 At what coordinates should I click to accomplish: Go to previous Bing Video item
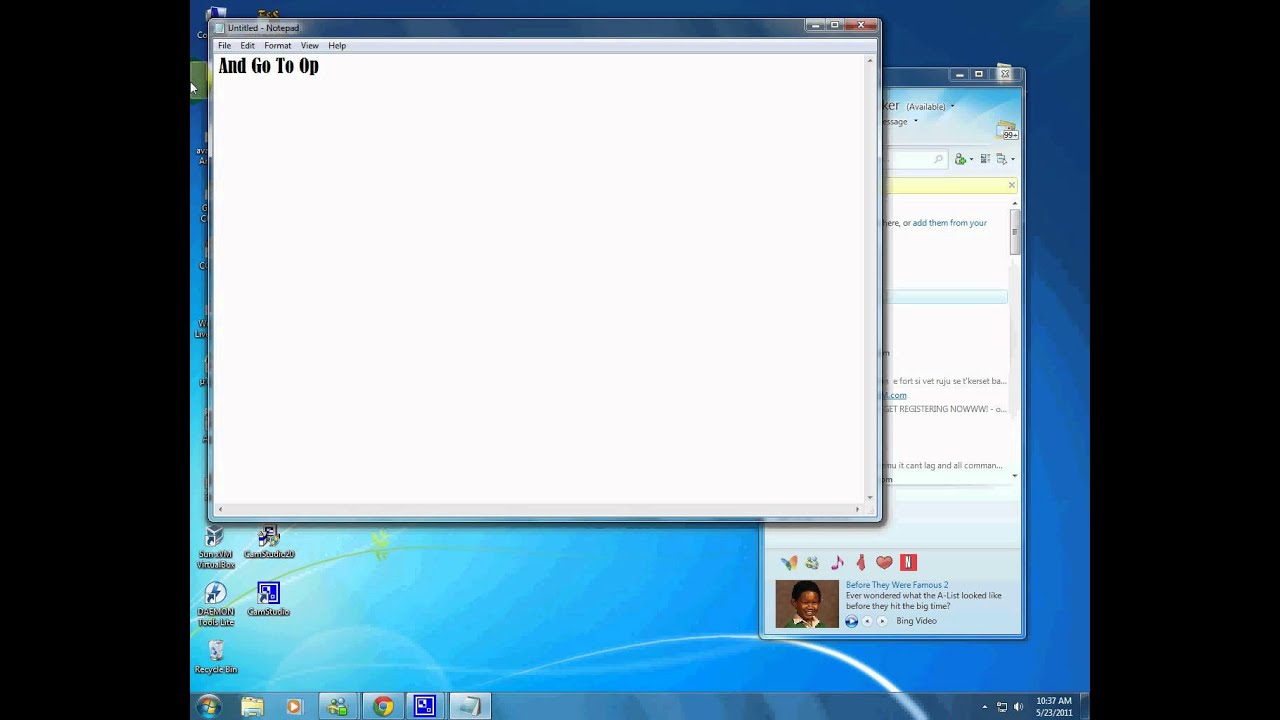868,621
